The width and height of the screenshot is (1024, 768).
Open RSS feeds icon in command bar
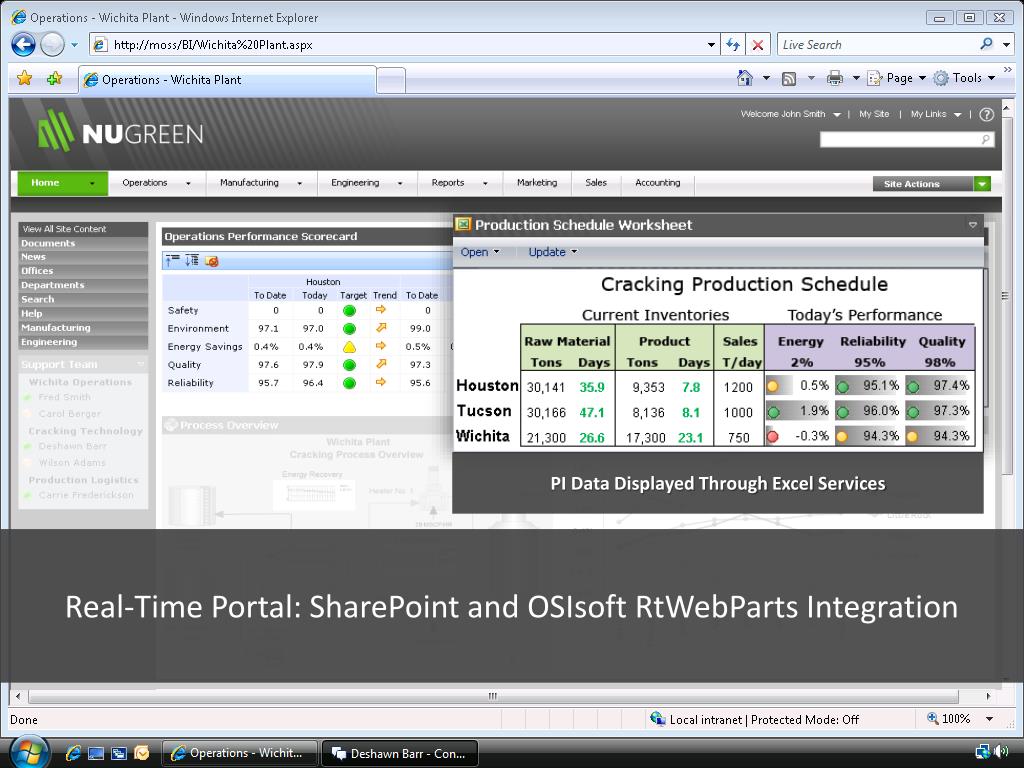coord(789,79)
